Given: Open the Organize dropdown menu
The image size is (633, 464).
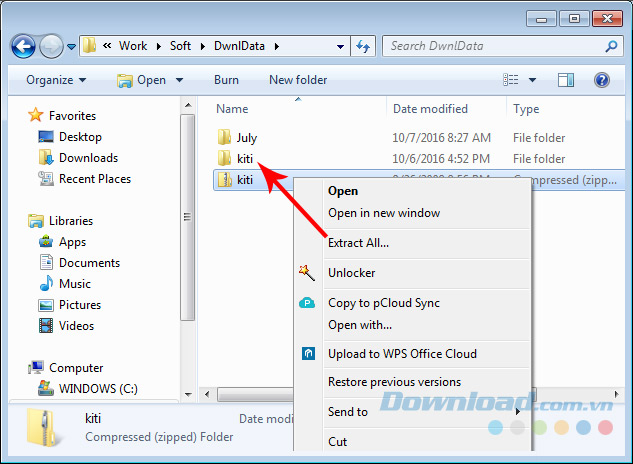Looking at the screenshot, I should point(56,80).
